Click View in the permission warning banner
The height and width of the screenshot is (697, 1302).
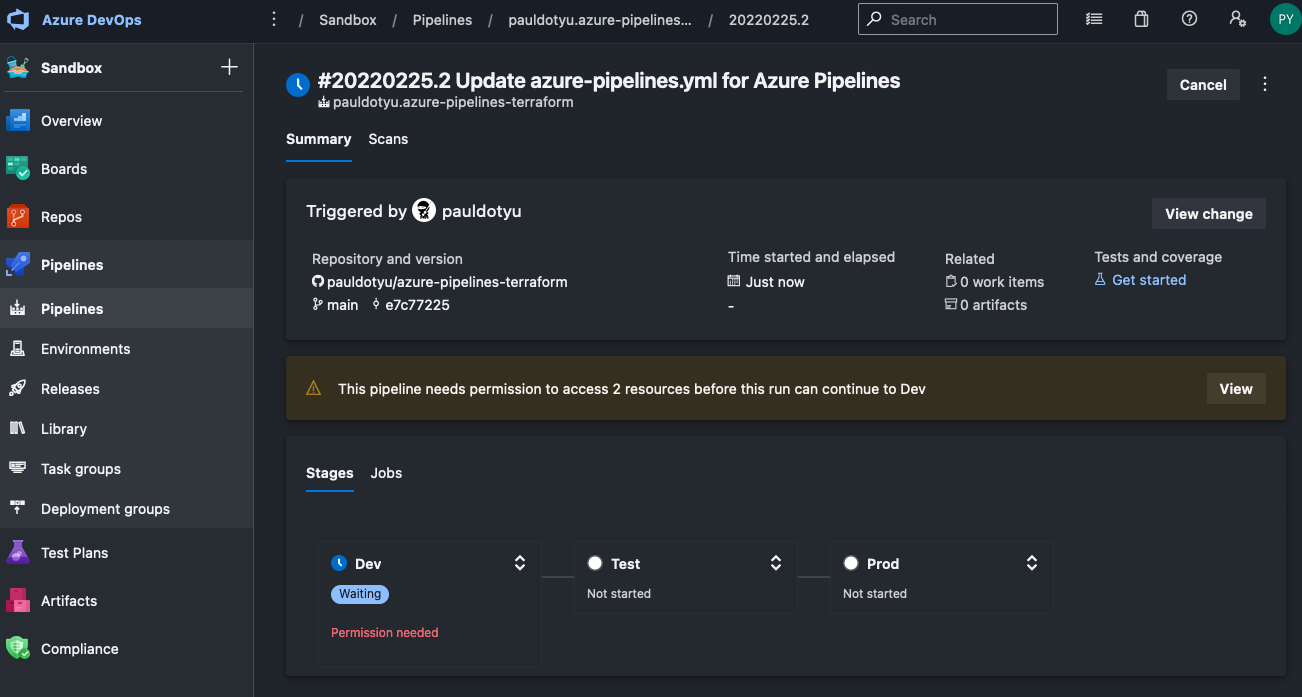click(x=1235, y=389)
